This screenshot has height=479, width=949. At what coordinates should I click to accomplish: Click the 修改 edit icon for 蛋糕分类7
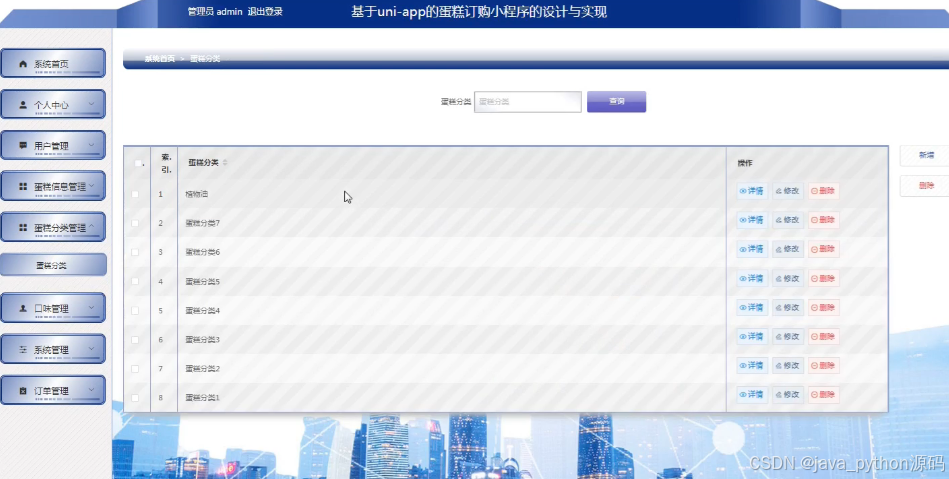pyautogui.click(x=779, y=220)
